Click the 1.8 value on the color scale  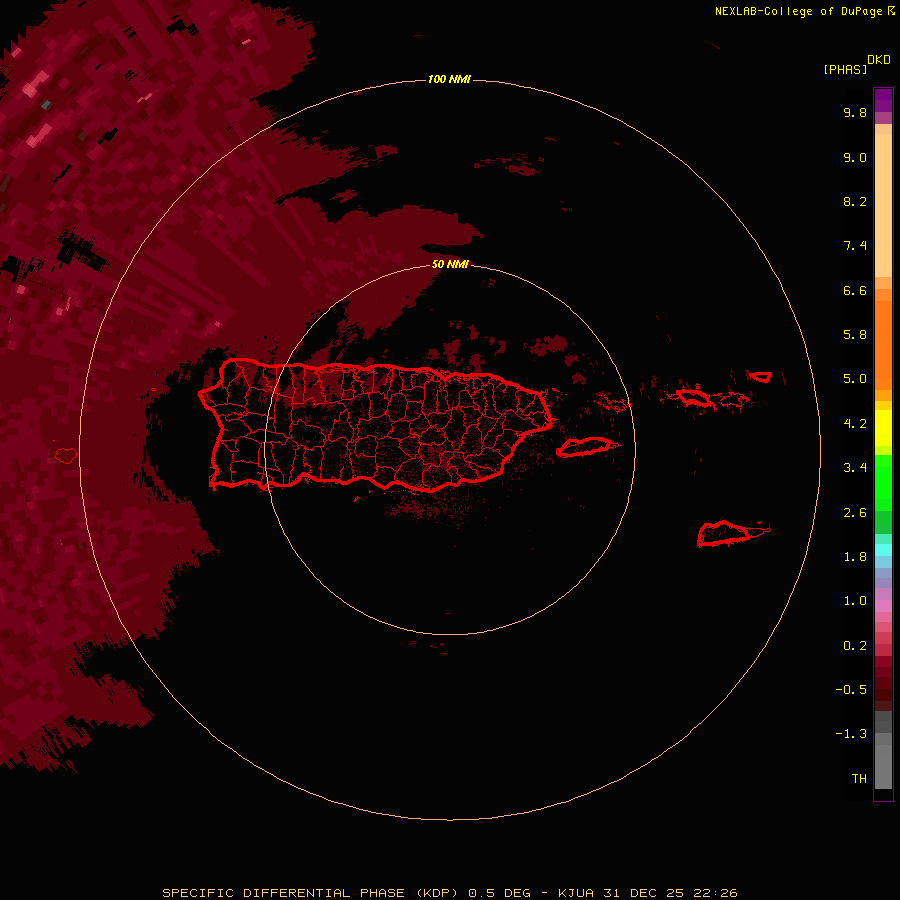(855, 557)
